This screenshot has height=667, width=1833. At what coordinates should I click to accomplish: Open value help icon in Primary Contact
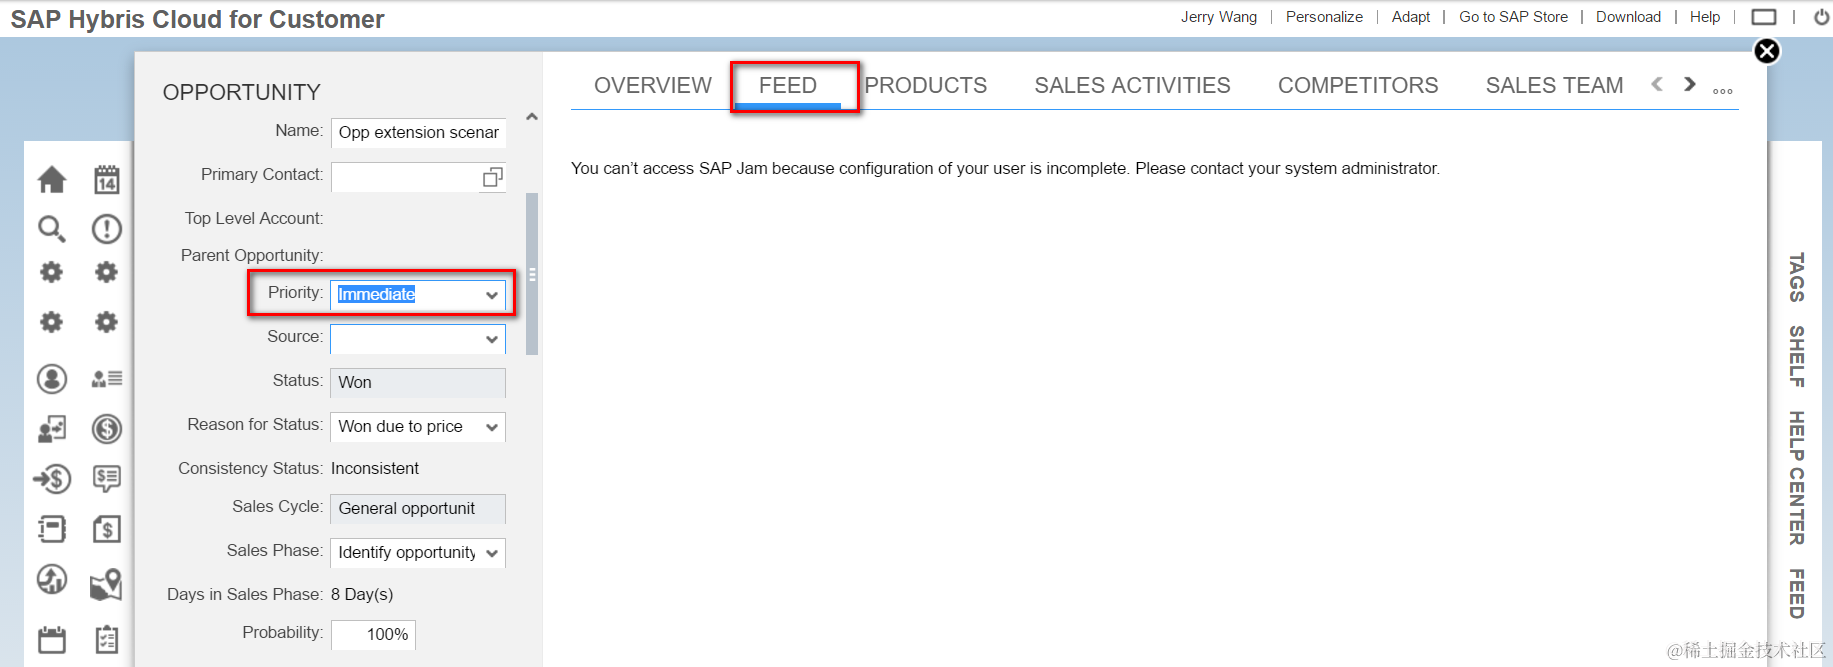click(492, 177)
